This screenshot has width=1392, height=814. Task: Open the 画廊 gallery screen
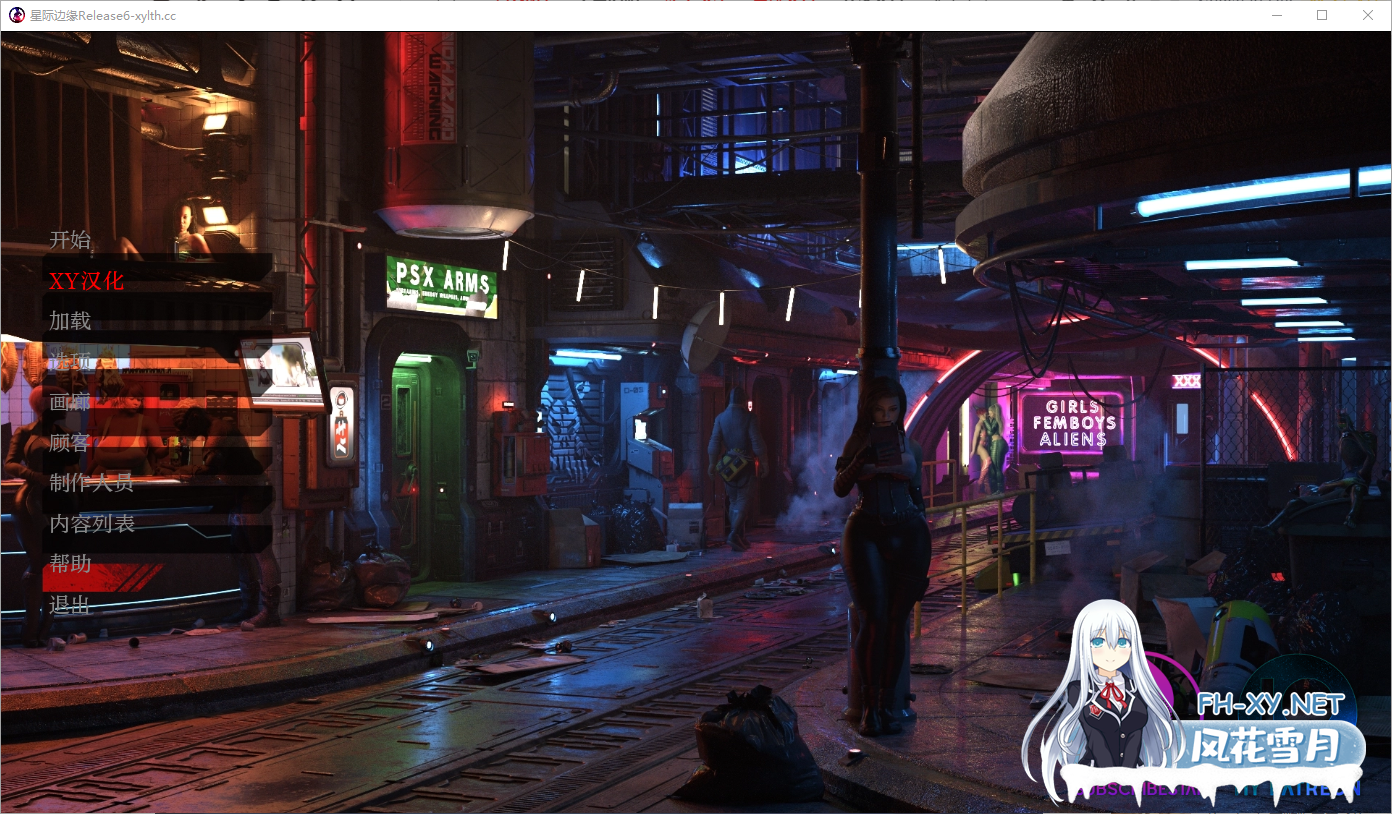tap(68, 402)
